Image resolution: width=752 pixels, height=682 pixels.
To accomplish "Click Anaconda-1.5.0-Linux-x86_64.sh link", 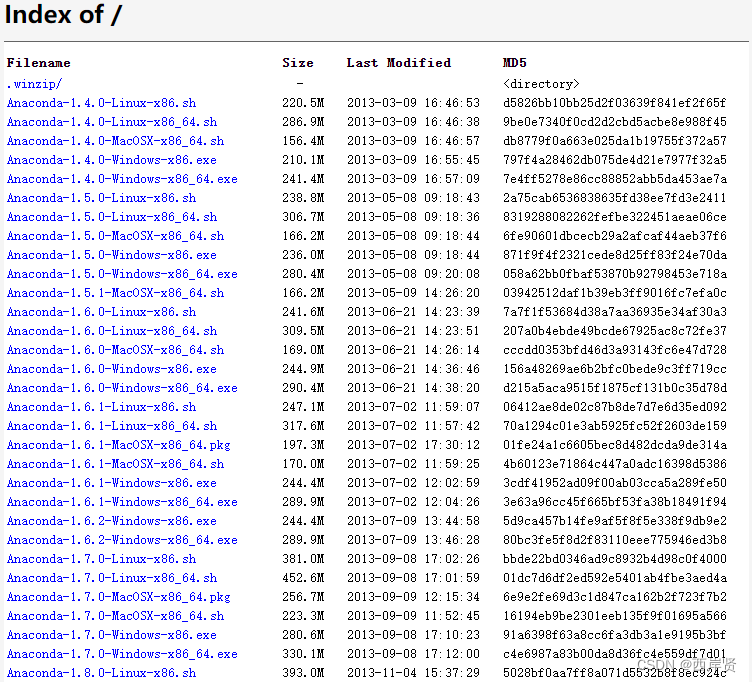I will 112,217.
